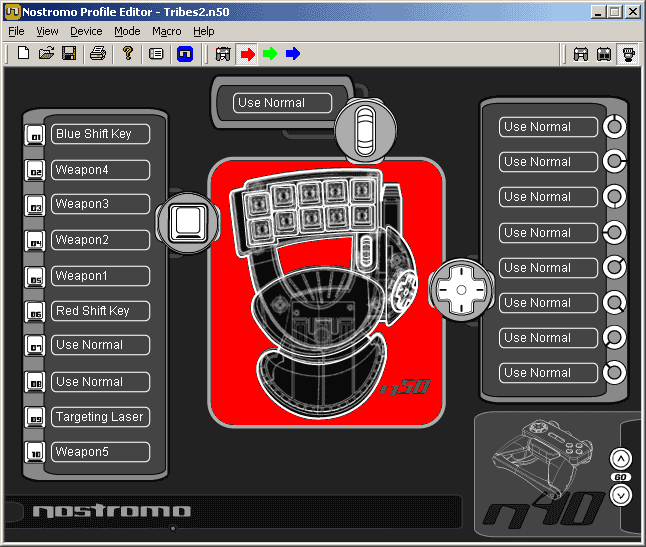The width and height of the screenshot is (646, 547).
Task: Edit the Weapon3 assignment field
Action: (101, 204)
